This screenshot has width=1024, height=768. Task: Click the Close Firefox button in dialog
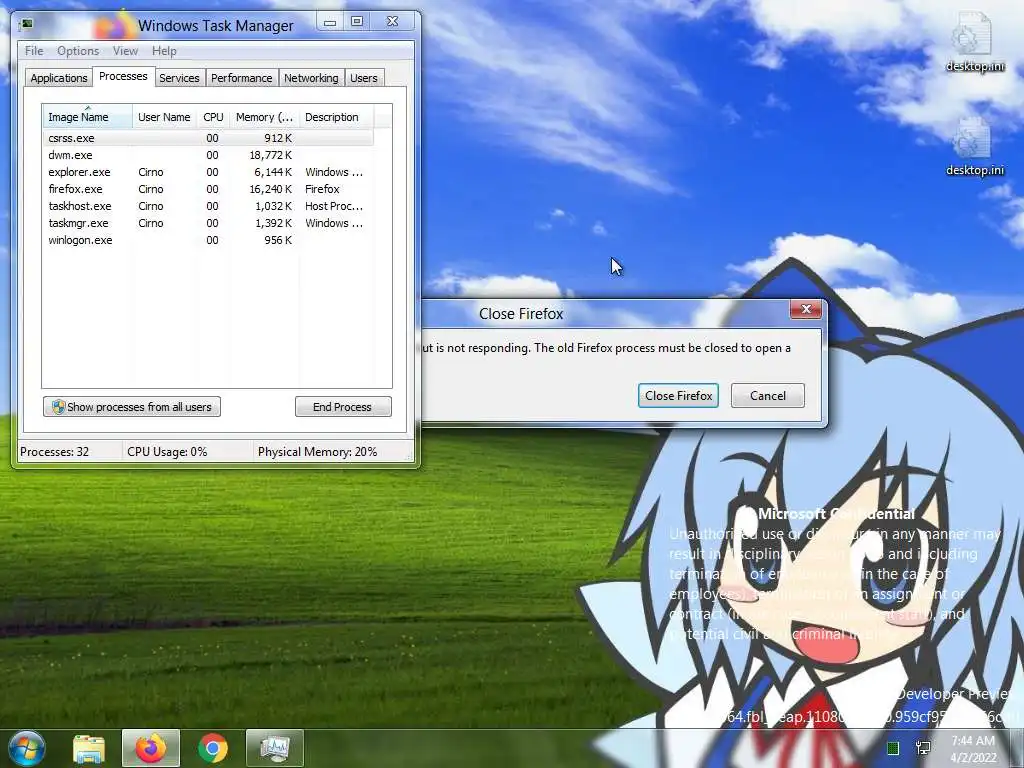click(679, 396)
